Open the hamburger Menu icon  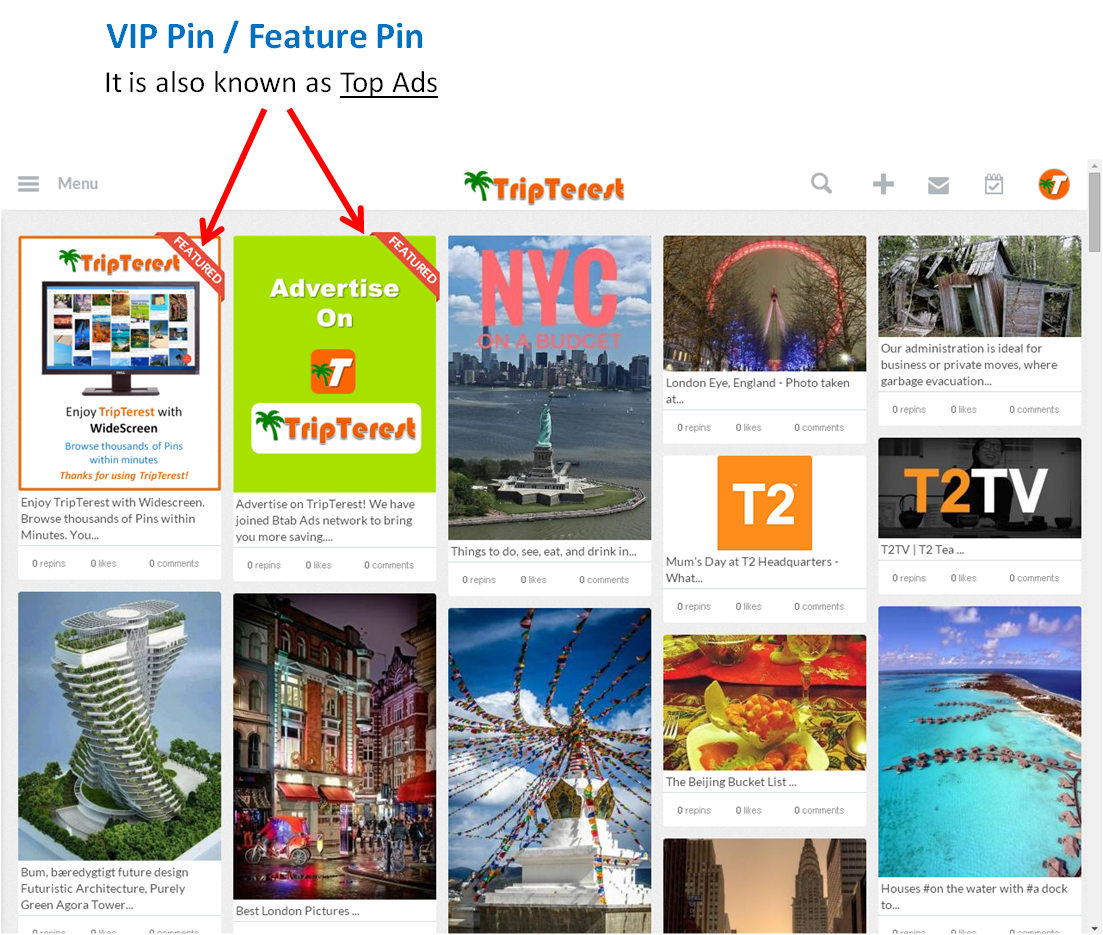(29, 184)
